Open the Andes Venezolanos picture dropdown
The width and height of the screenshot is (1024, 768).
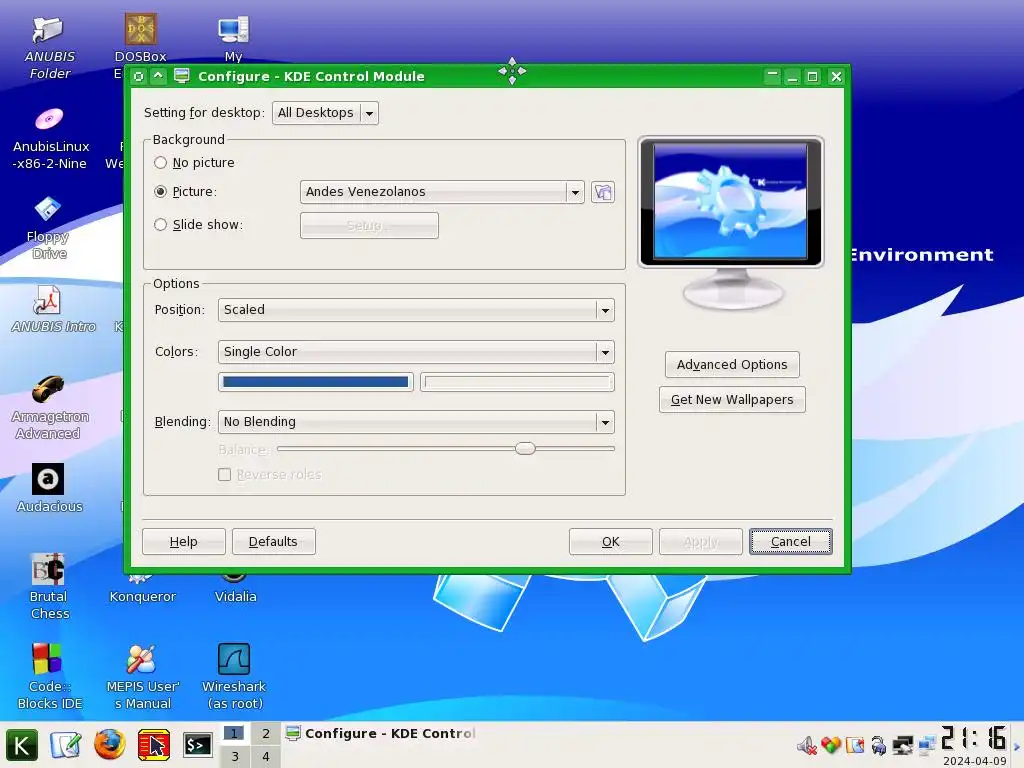(x=441, y=192)
